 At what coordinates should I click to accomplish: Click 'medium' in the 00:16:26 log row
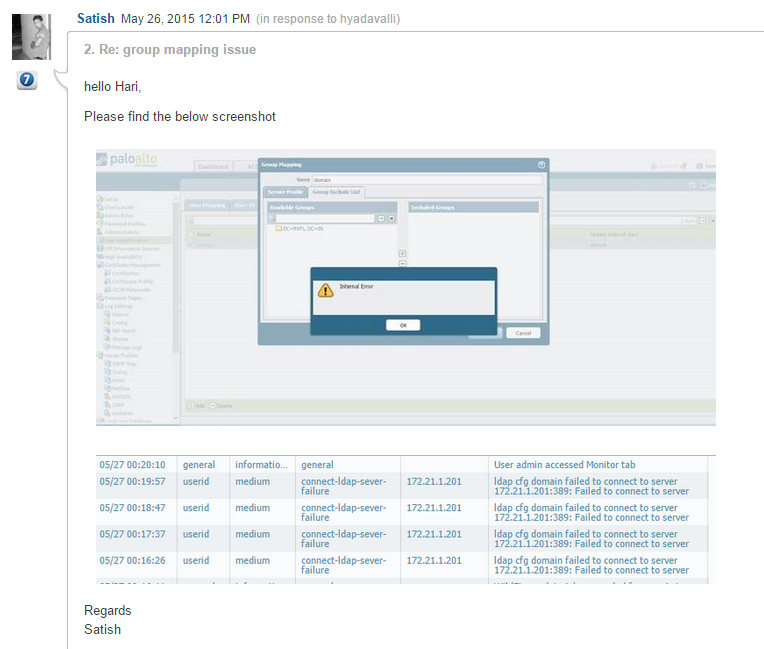click(252, 560)
